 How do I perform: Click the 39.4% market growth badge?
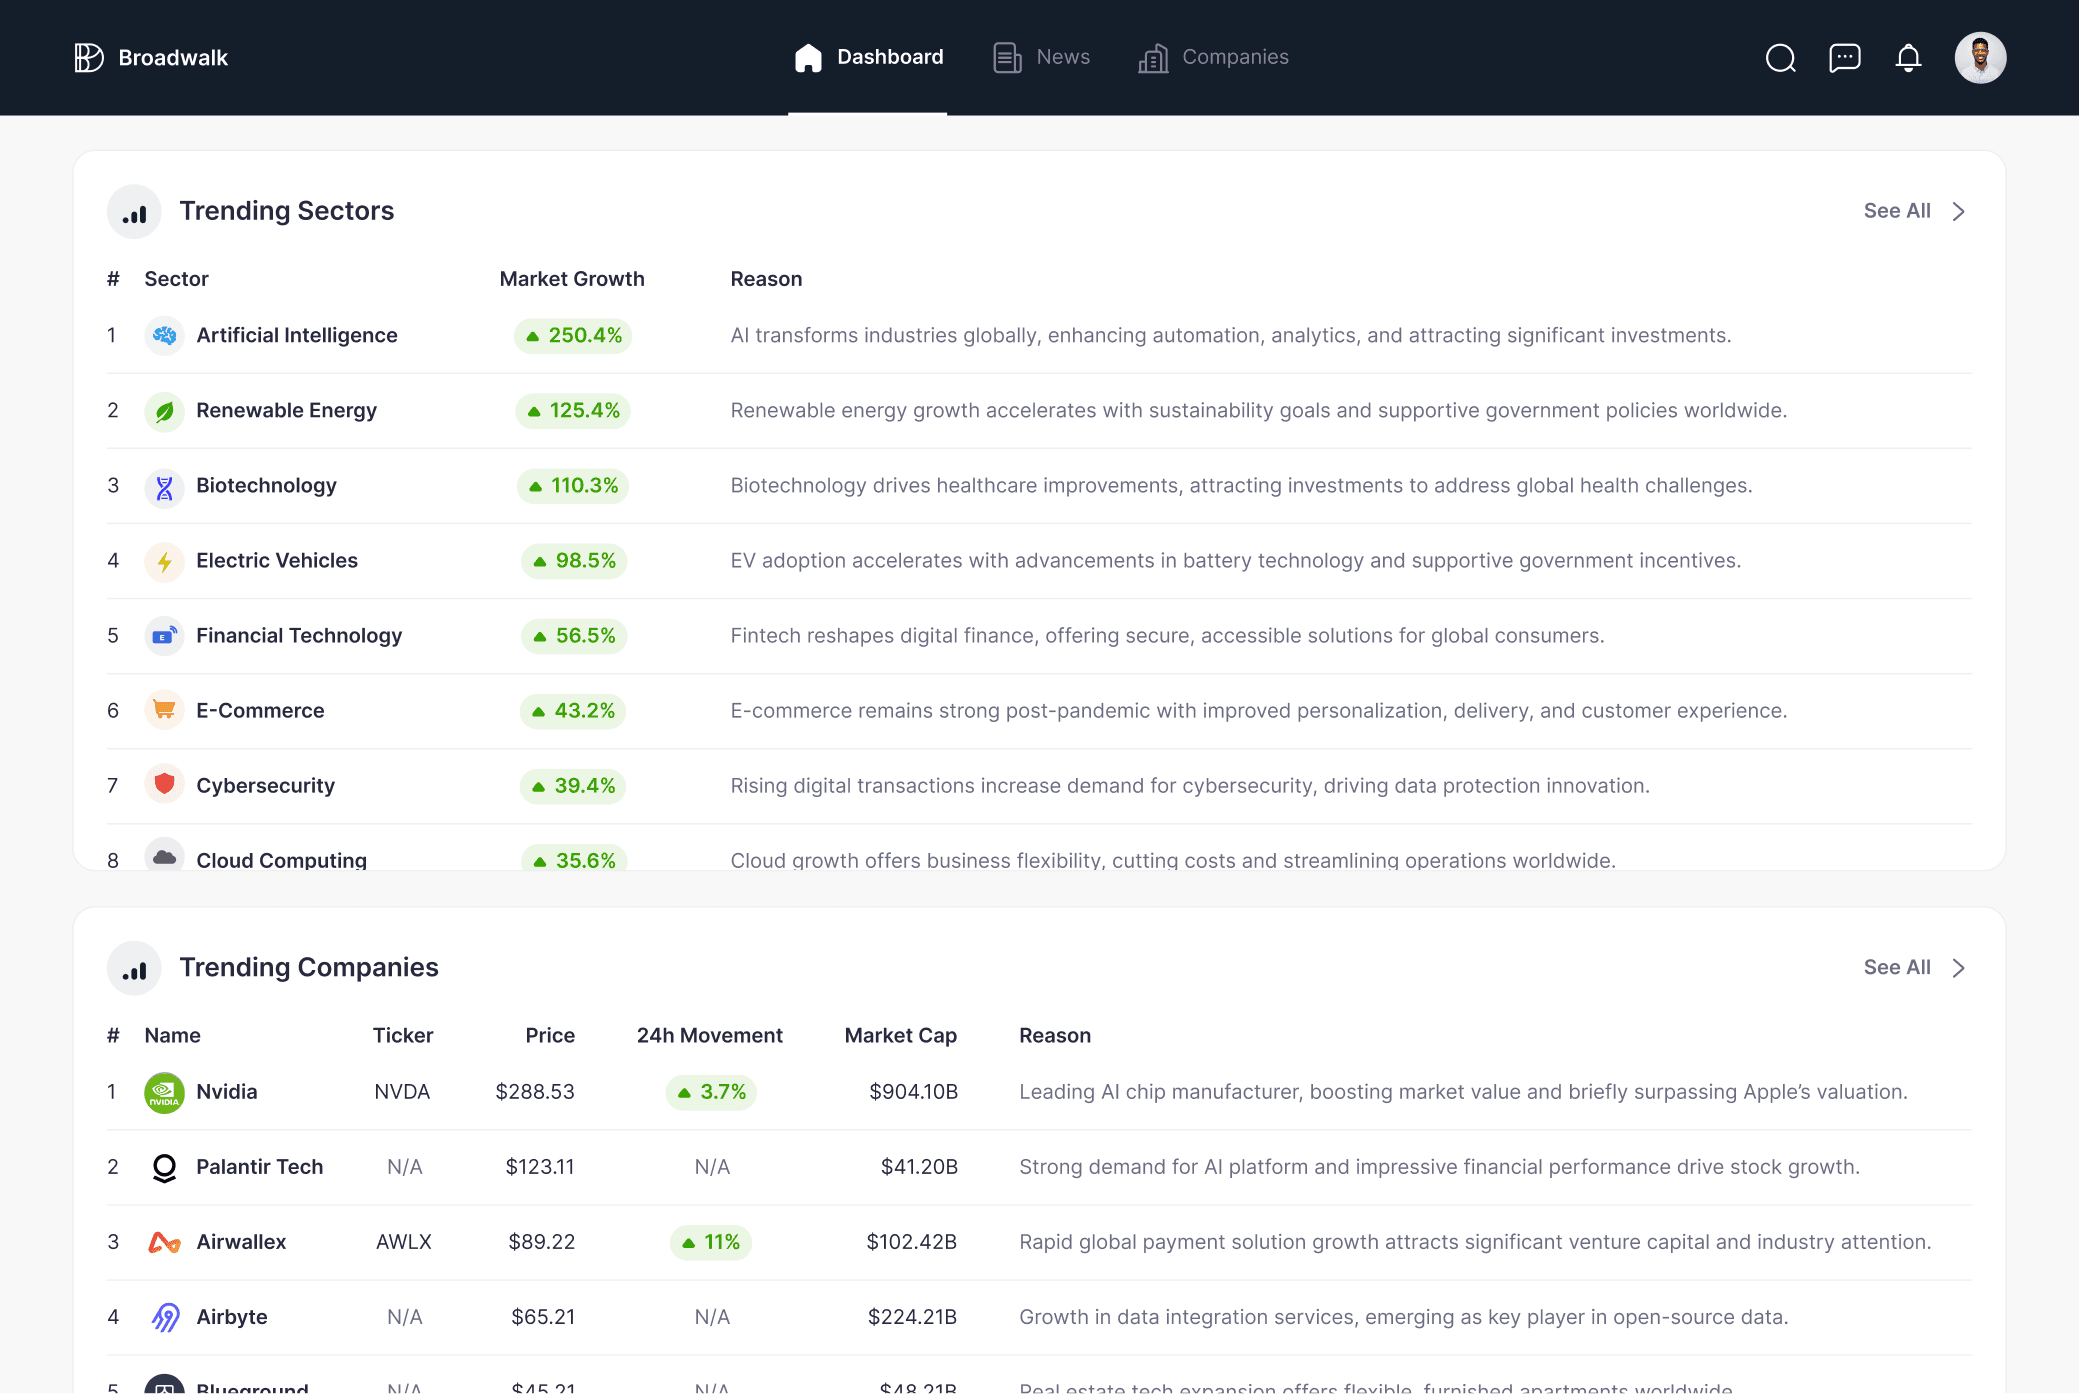[573, 785]
